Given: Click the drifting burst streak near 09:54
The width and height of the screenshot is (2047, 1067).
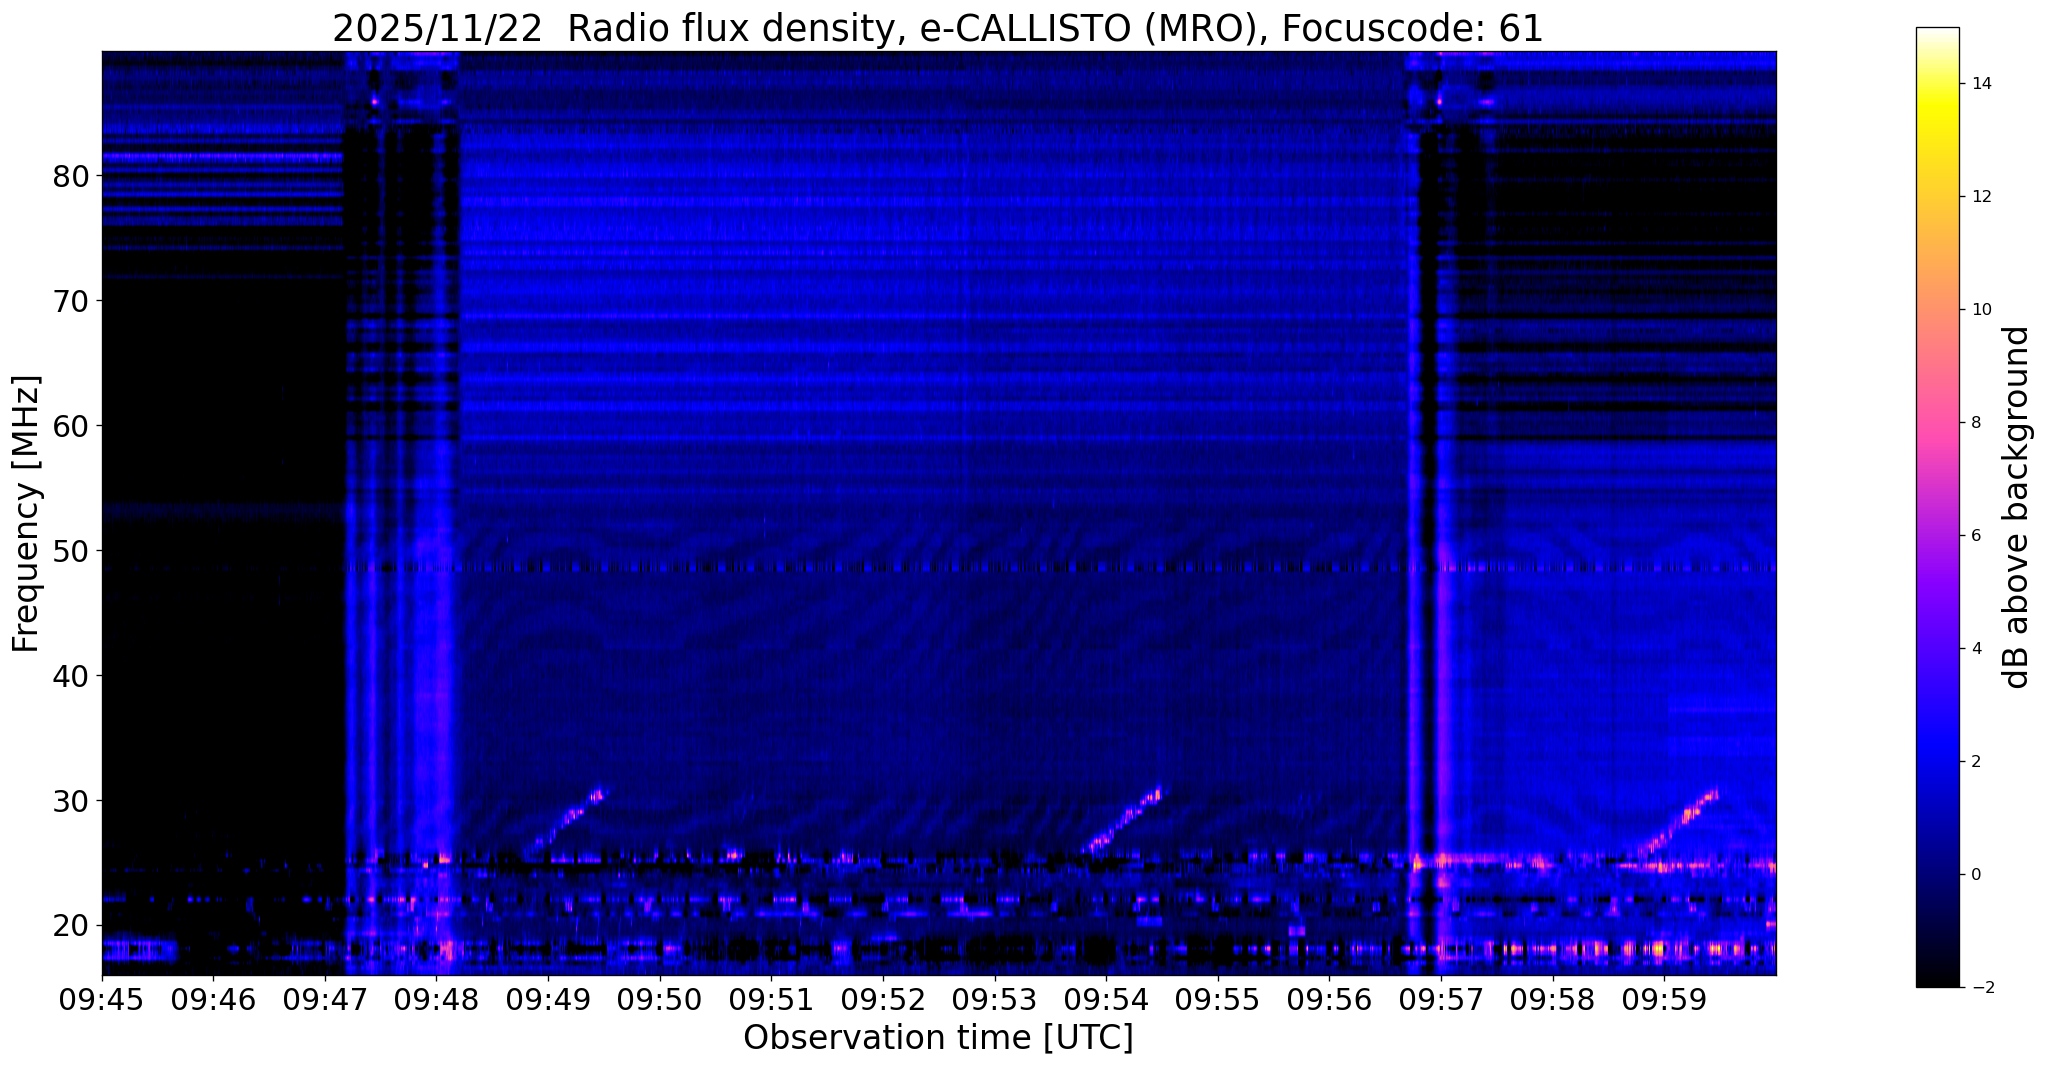Looking at the screenshot, I should 1124,819.
